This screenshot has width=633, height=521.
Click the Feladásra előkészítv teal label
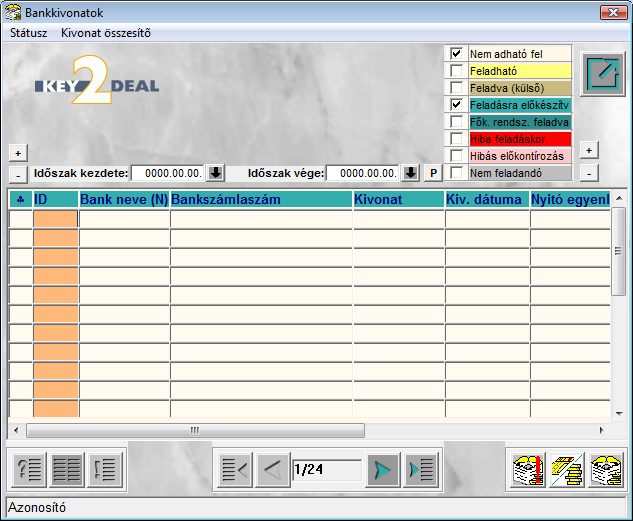click(x=520, y=105)
